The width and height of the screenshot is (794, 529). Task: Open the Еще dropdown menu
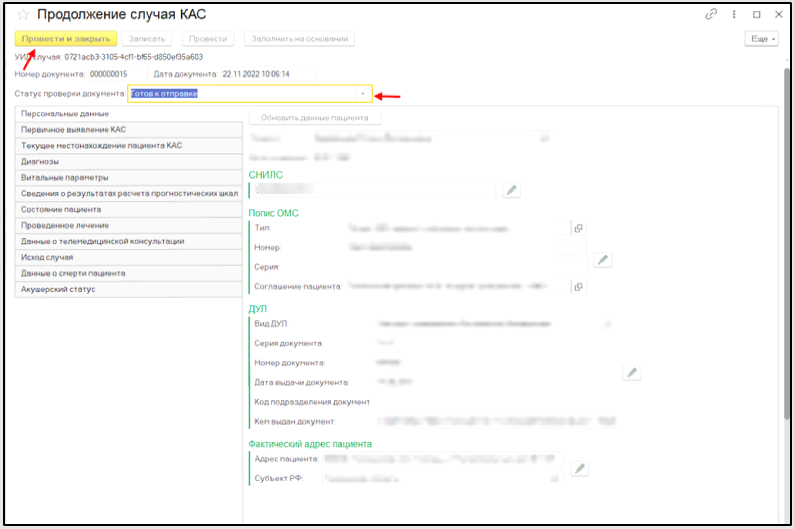click(x=761, y=39)
